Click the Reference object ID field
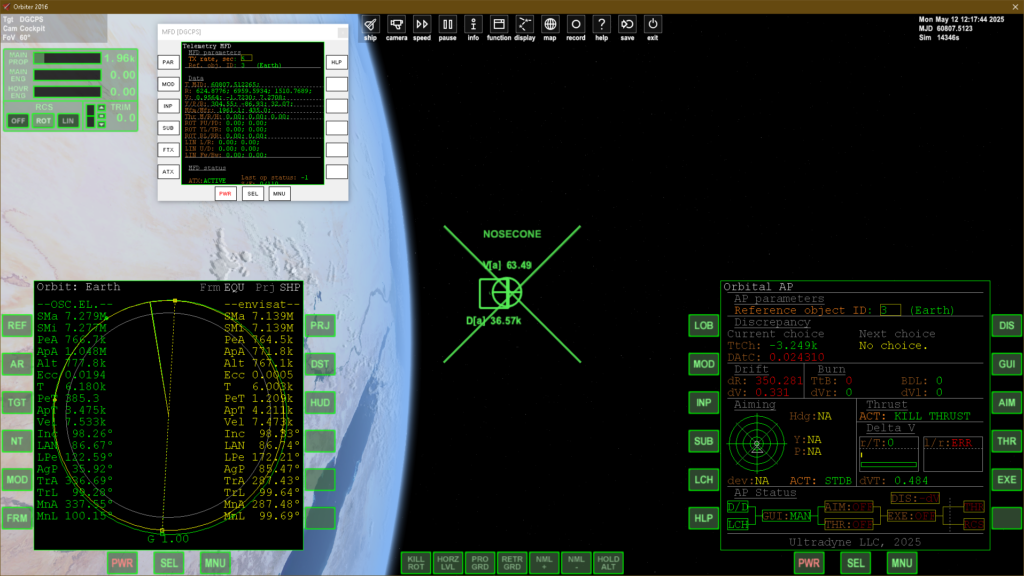 pyautogui.click(x=889, y=310)
